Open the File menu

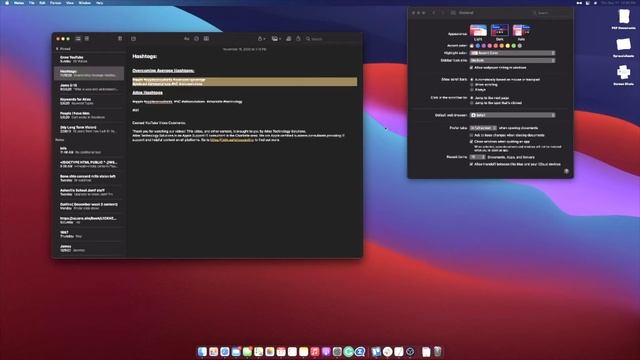pyautogui.click(x=31, y=3)
